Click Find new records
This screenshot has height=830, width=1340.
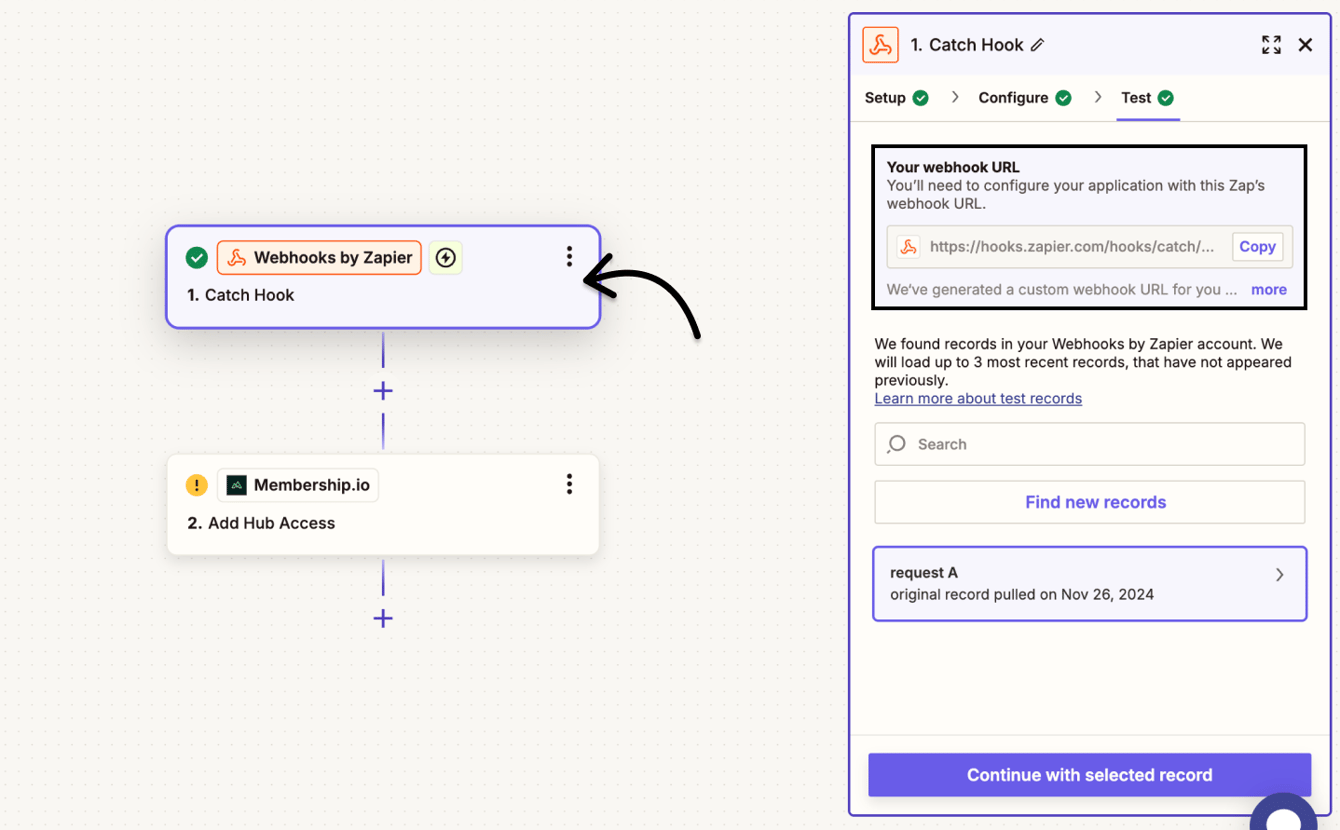click(1089, 502)
